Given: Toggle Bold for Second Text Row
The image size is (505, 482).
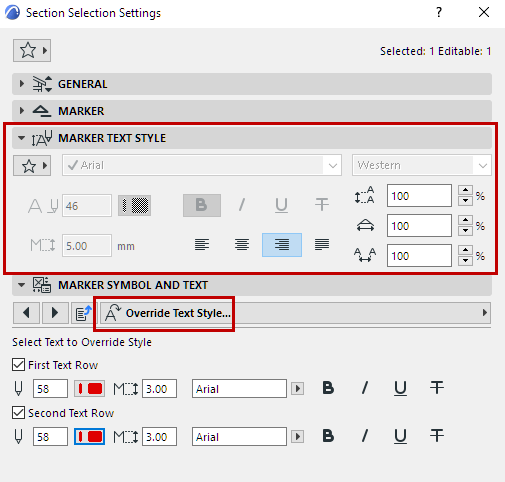Looking at the screenshot, I should (328, 436).
